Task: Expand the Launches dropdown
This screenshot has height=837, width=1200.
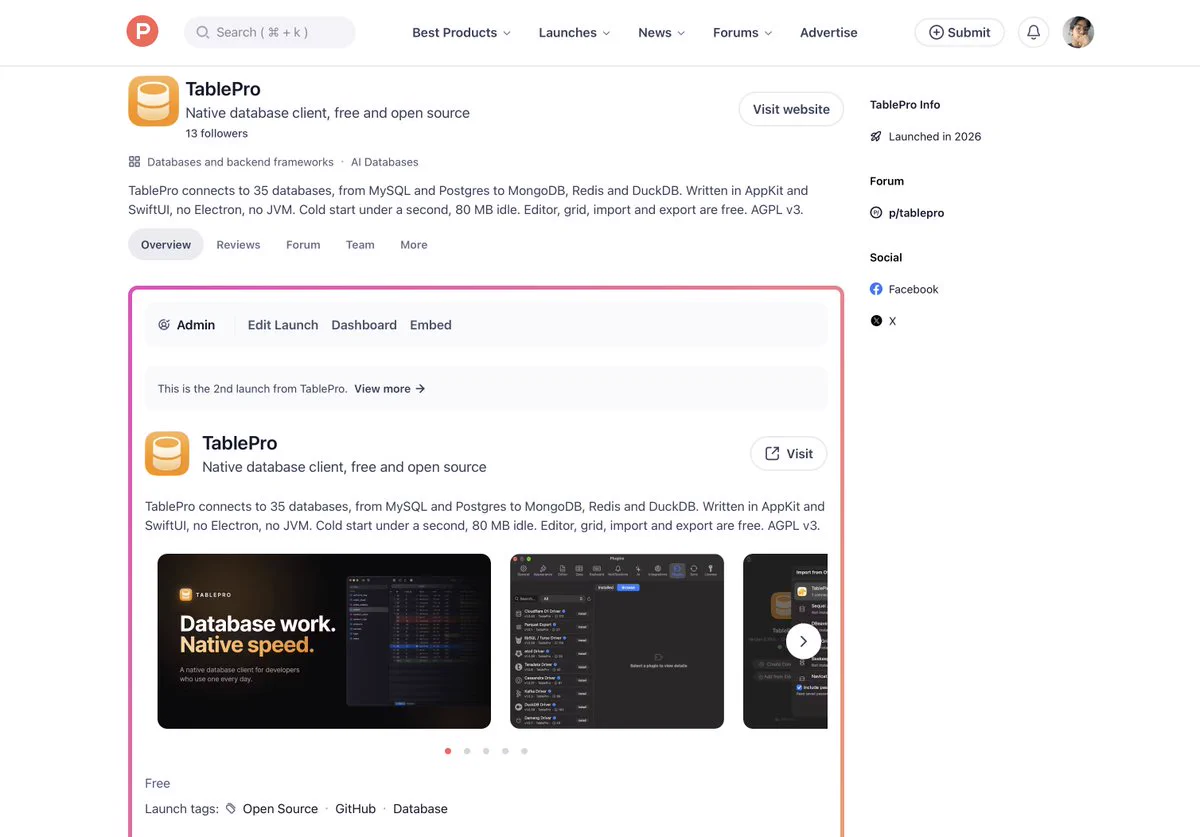Action: point(574,32)
